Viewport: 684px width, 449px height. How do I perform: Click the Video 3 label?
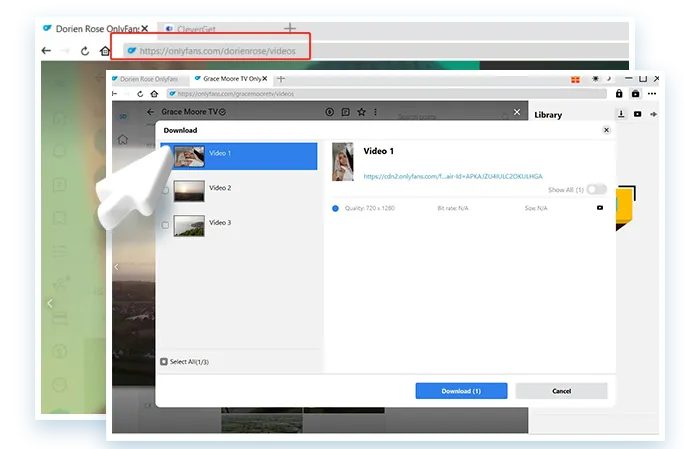pos(220,223)
